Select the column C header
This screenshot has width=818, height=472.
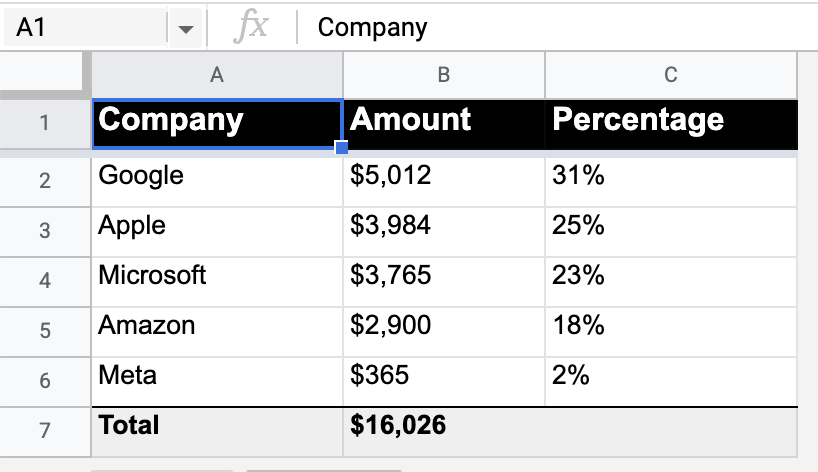tap(670, 75)
